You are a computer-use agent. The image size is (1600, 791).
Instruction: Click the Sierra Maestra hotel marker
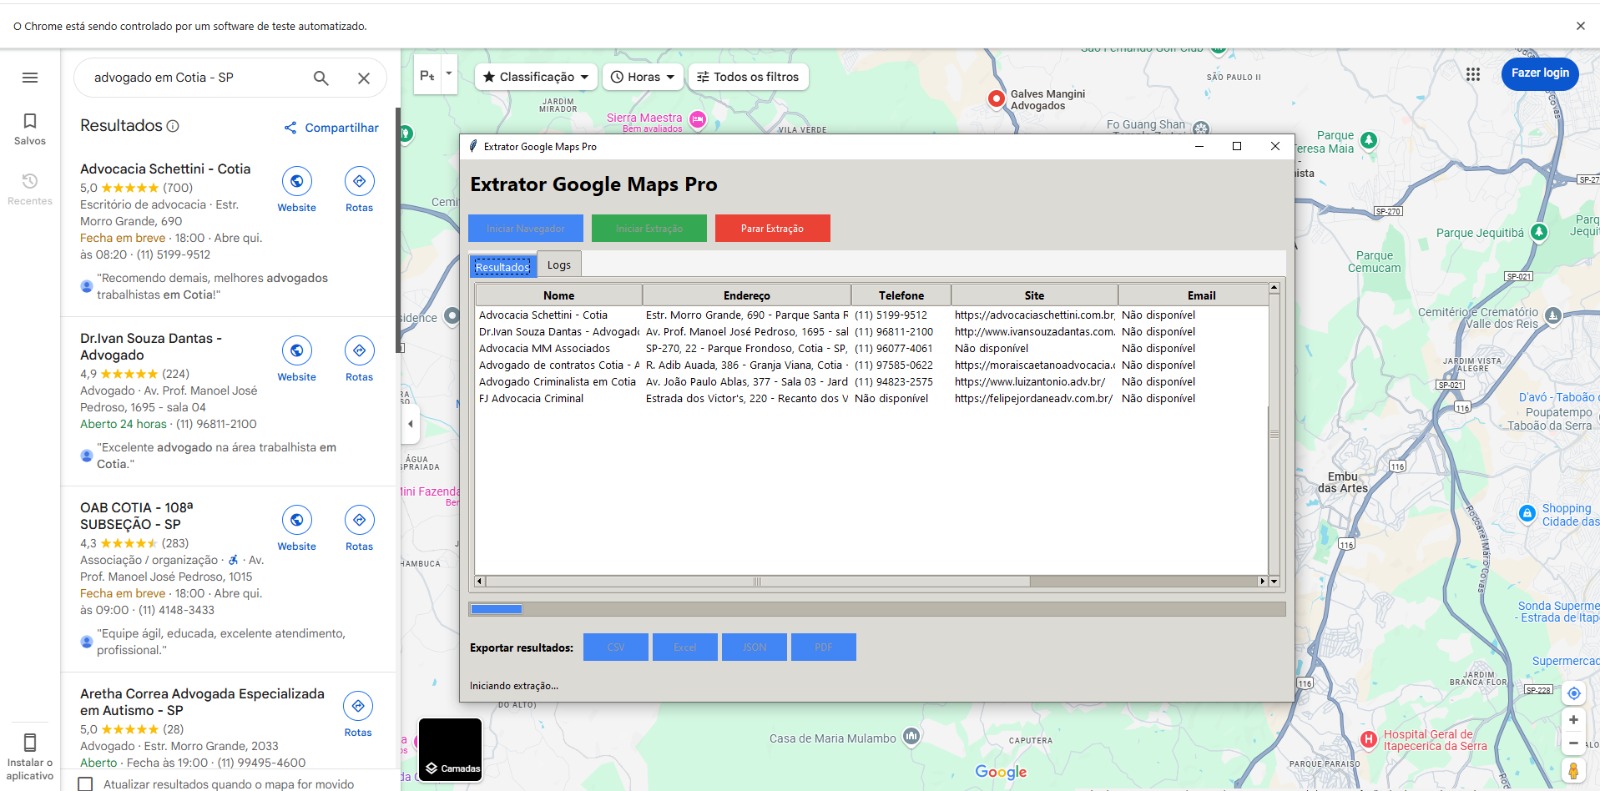(698, 120)
